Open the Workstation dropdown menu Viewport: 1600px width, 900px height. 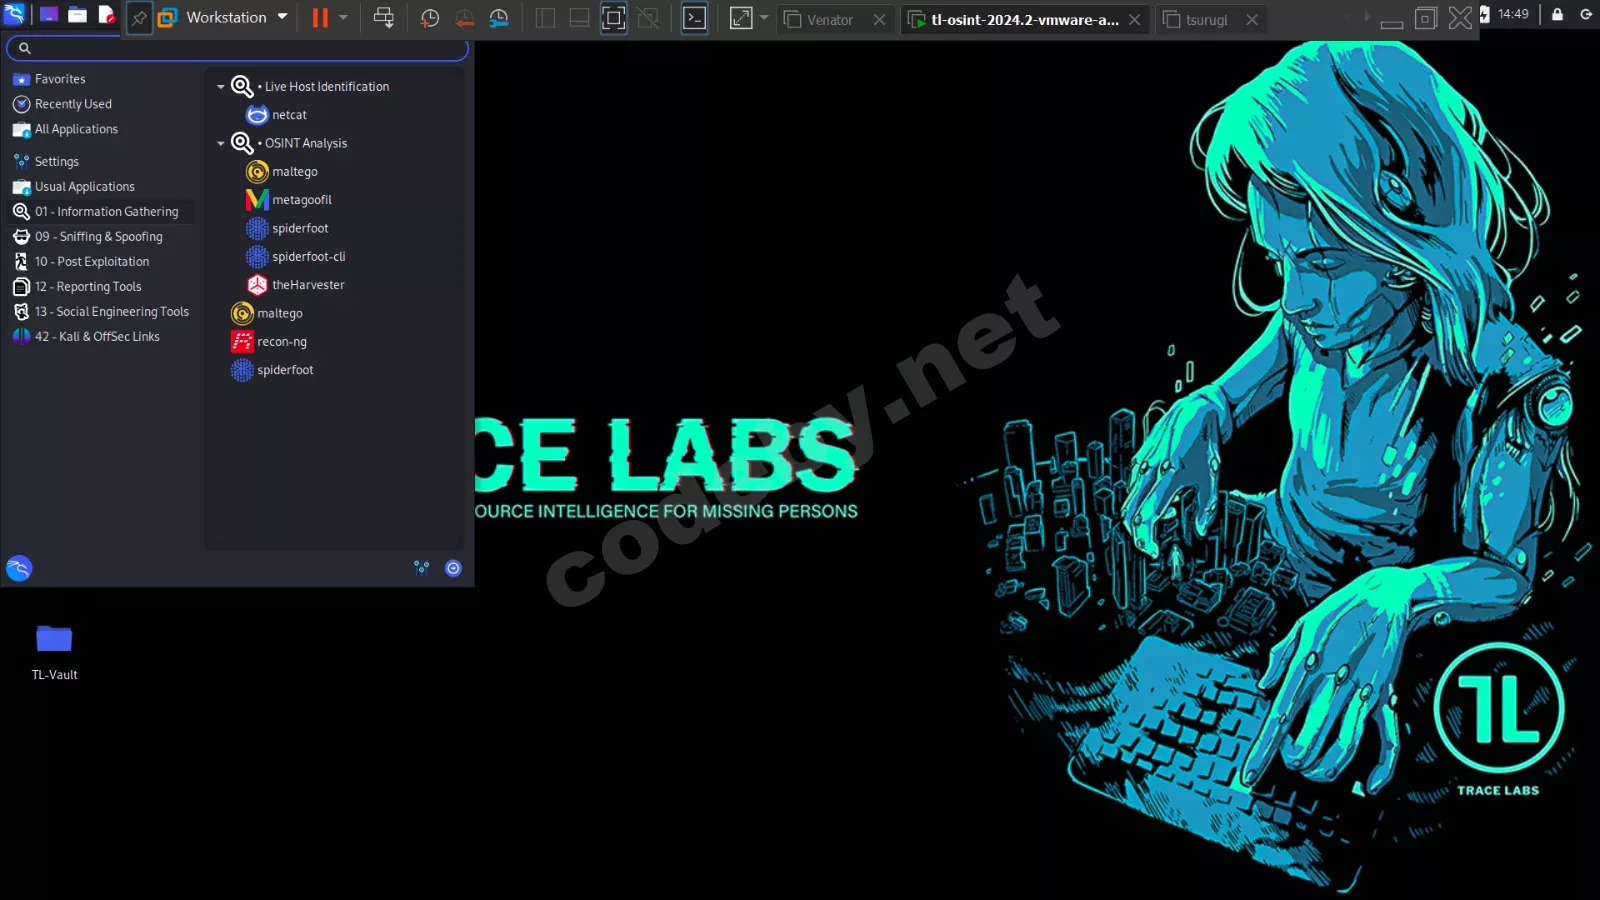click(x=282, y=17)
